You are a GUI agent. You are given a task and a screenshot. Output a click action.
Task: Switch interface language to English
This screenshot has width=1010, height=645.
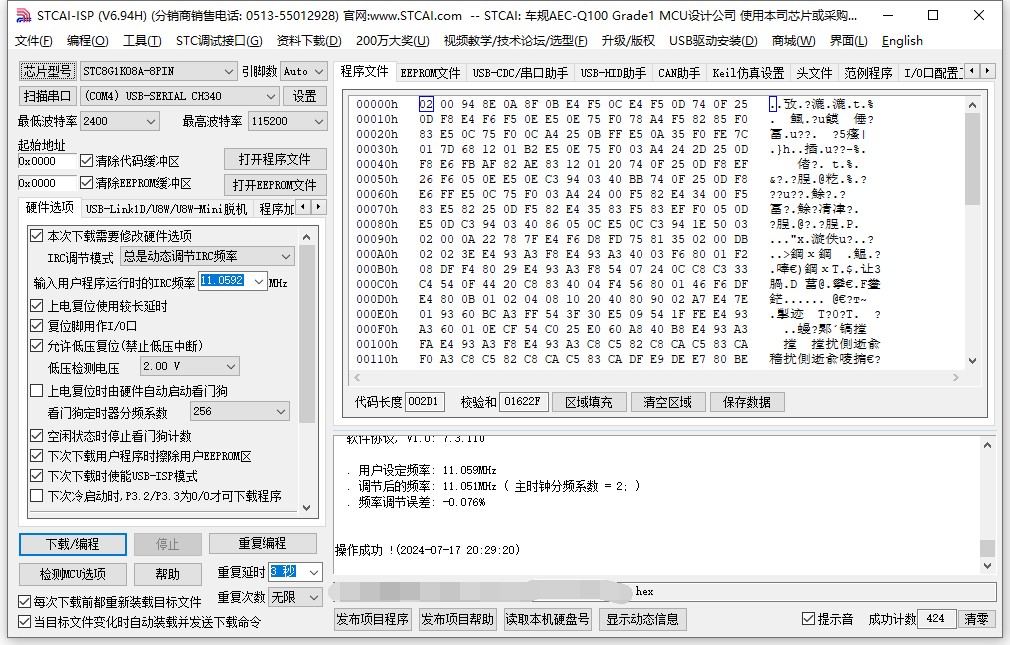[902, 41]
